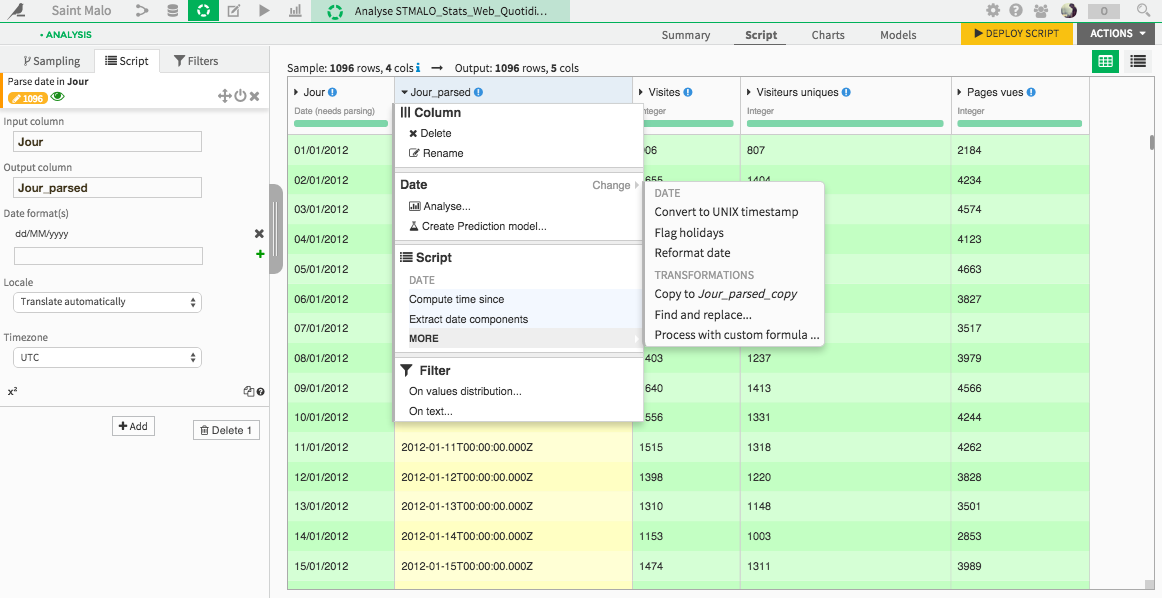Click the Output column input field

point(108,188)
